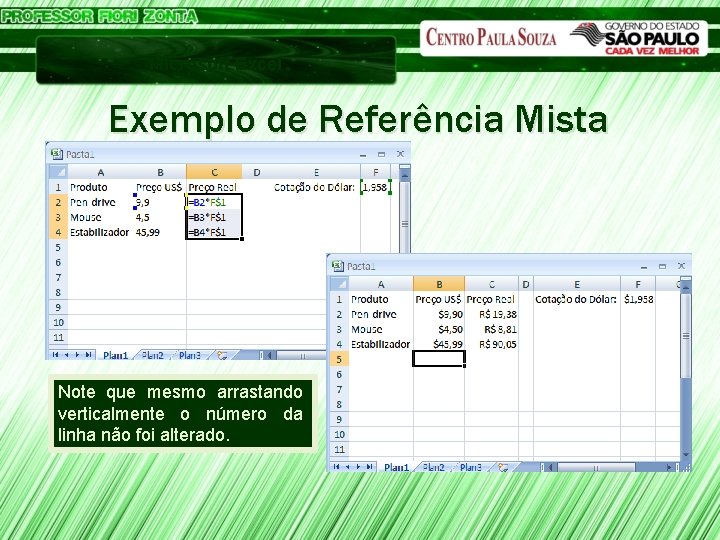
Task: Click the Excel icon in the formulas Pasta1 window
Action: [56, 154]
